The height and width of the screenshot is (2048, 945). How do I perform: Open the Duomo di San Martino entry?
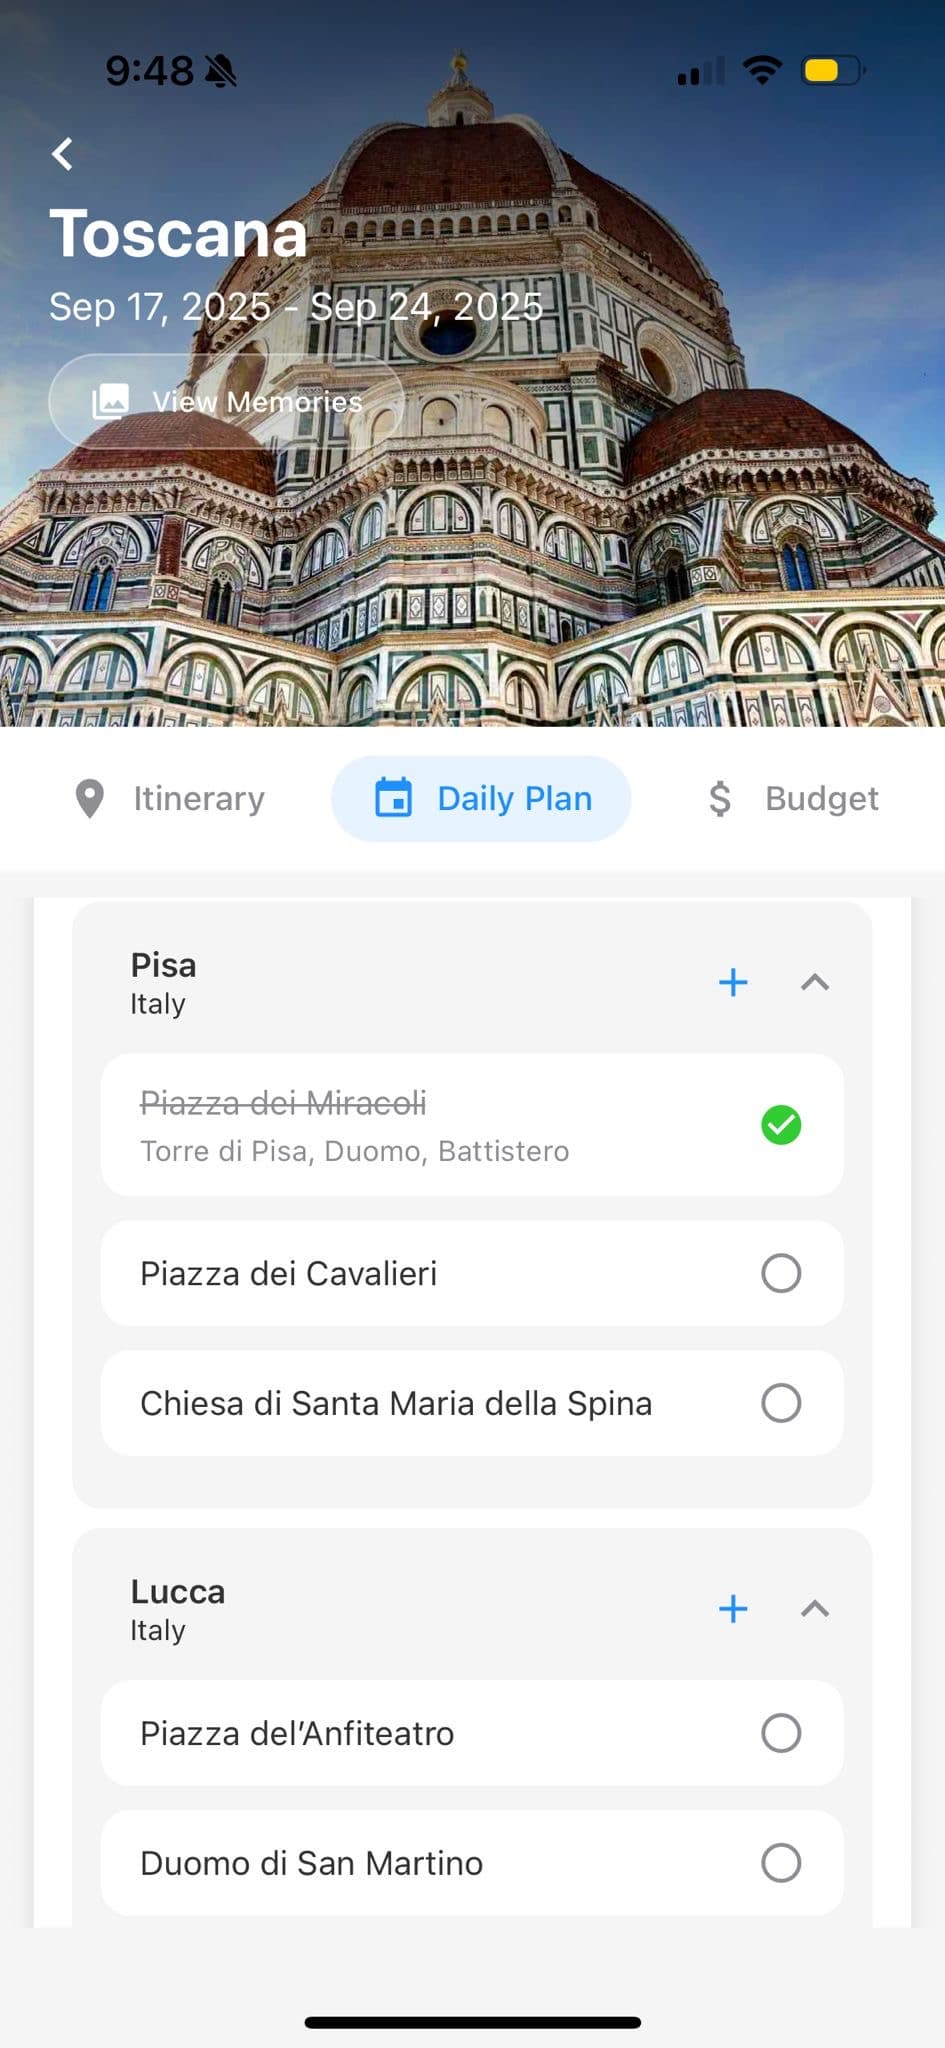(x=312, y=1863)
